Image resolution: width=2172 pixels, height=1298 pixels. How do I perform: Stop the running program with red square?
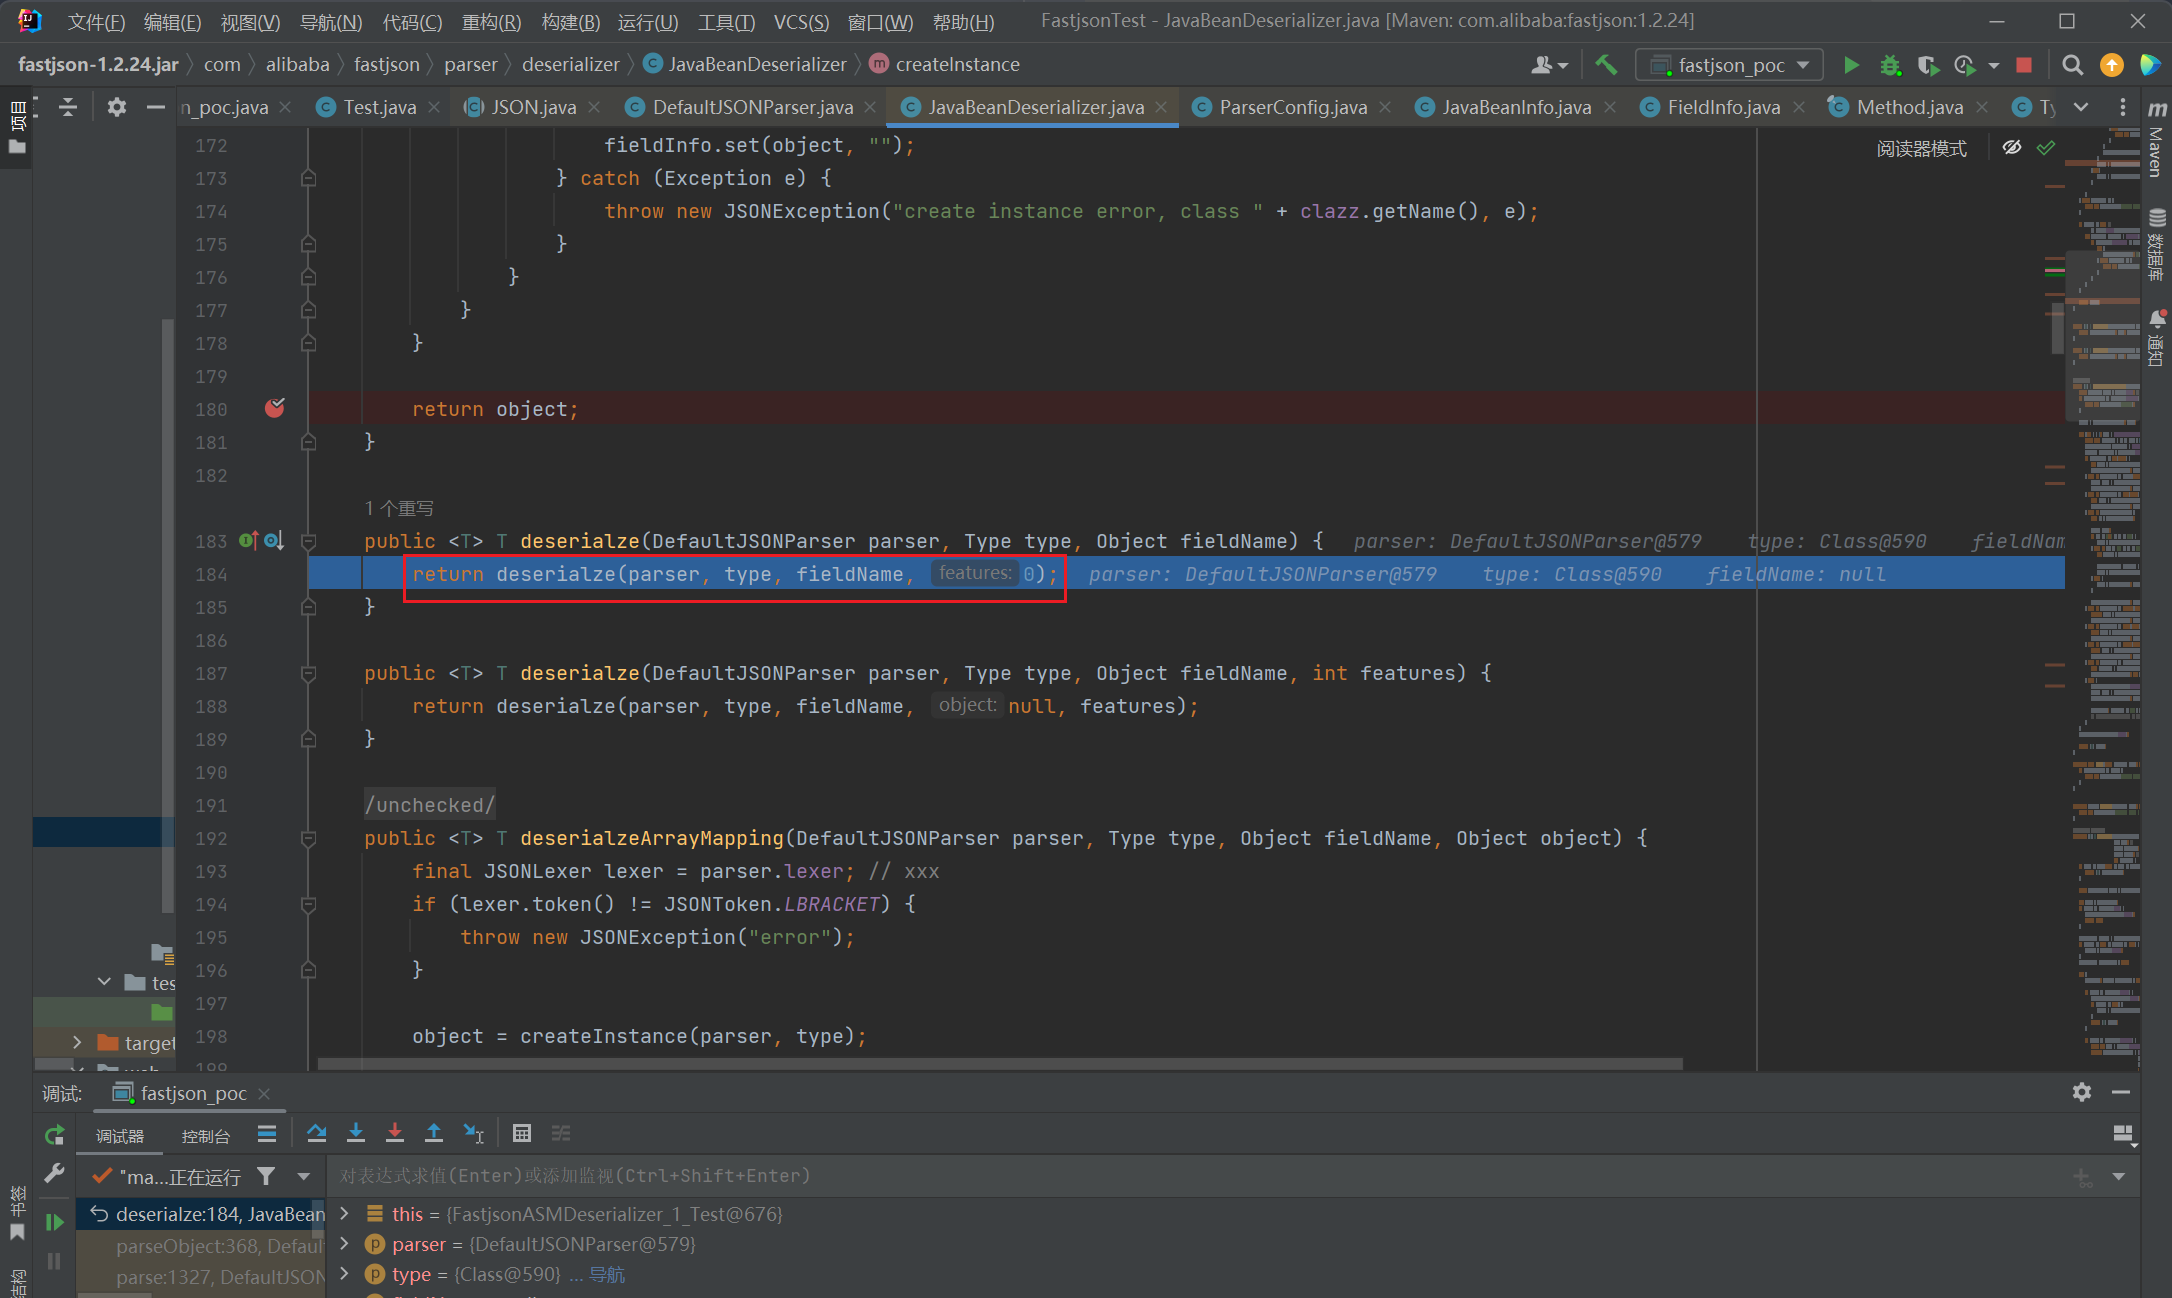coord(2024,65)
